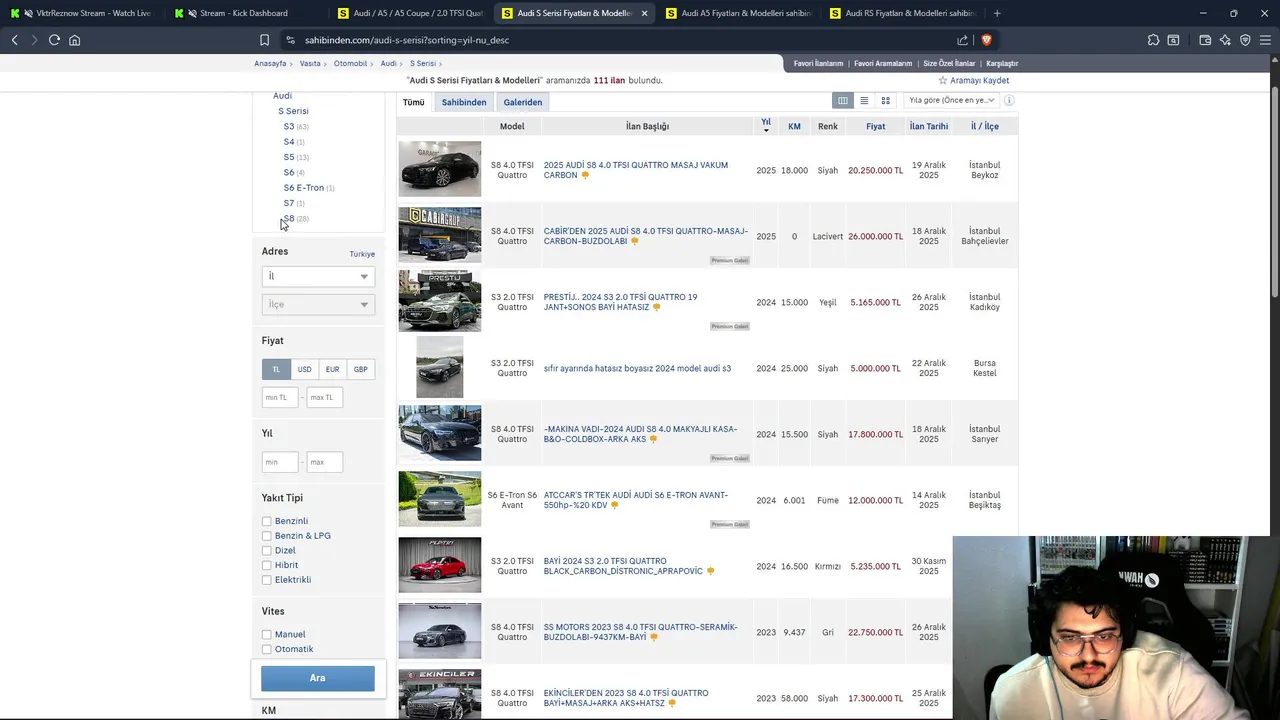Viewport: 1280px width, 720px height.
Task: Switch to list view icon
Action: click(x=864, y=101)
